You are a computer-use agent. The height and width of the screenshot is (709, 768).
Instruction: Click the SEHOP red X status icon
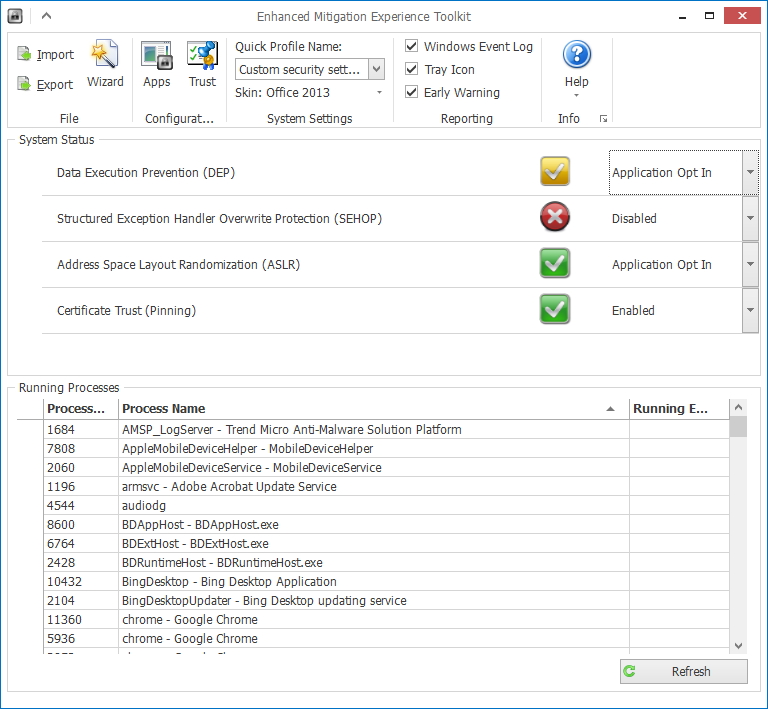pos(554,217)
